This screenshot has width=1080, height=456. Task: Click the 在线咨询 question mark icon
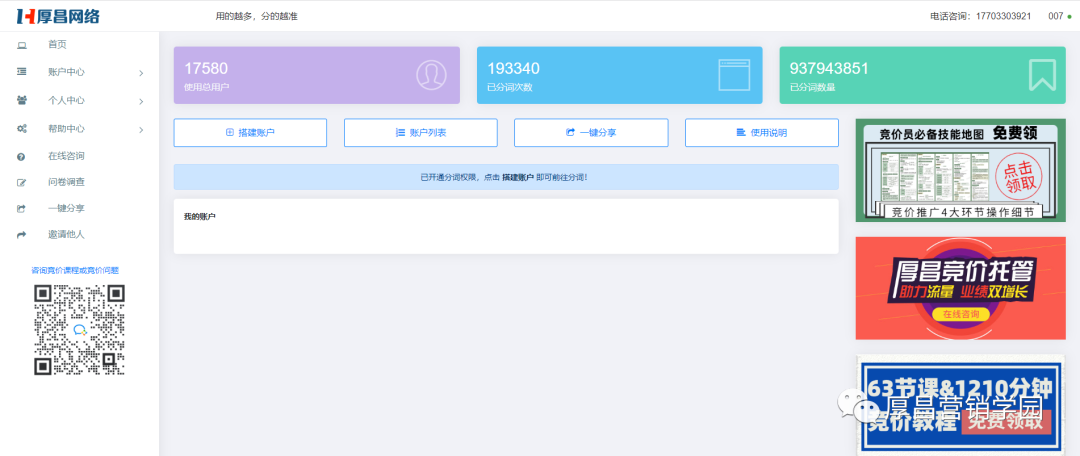[x=21, y=156]
